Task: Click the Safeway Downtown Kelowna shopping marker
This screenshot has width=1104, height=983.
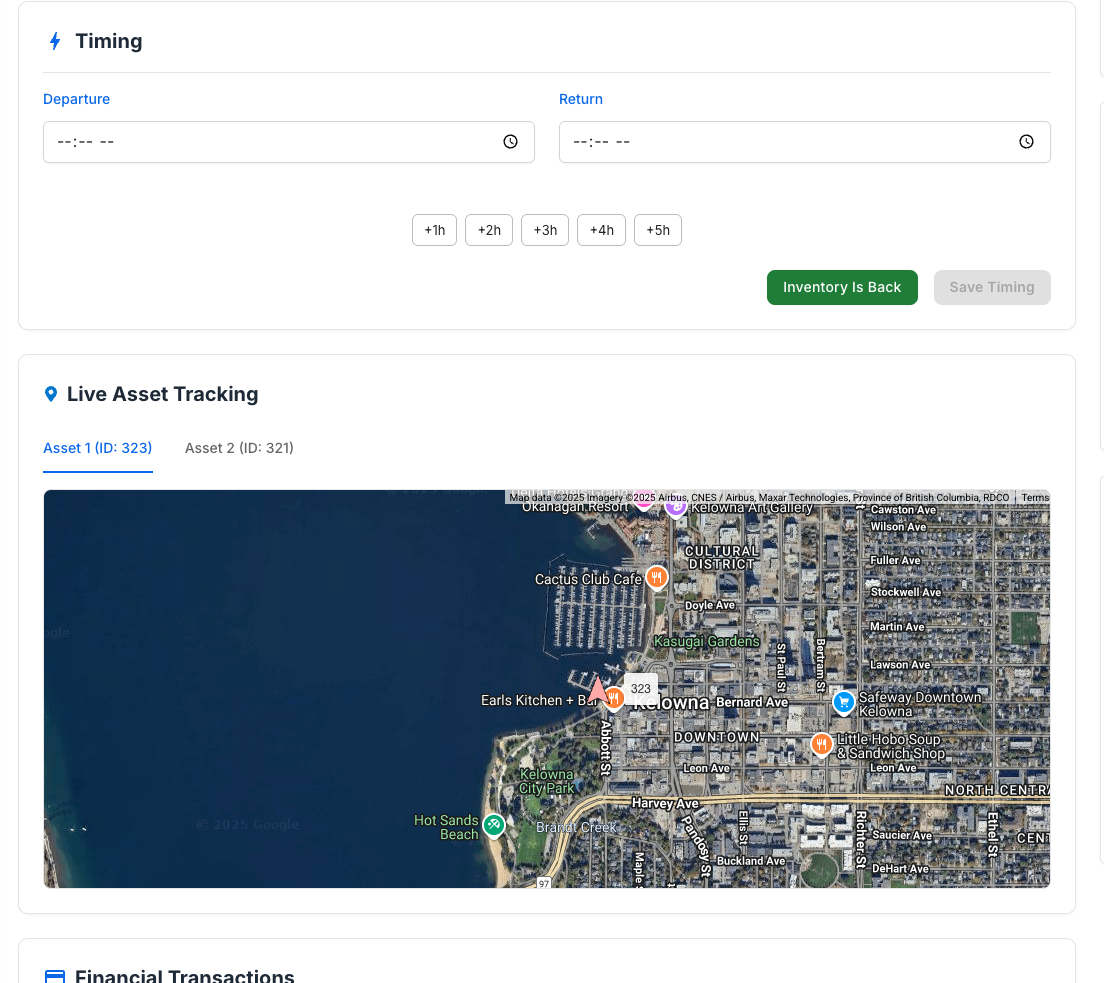Action: [843, 702]
